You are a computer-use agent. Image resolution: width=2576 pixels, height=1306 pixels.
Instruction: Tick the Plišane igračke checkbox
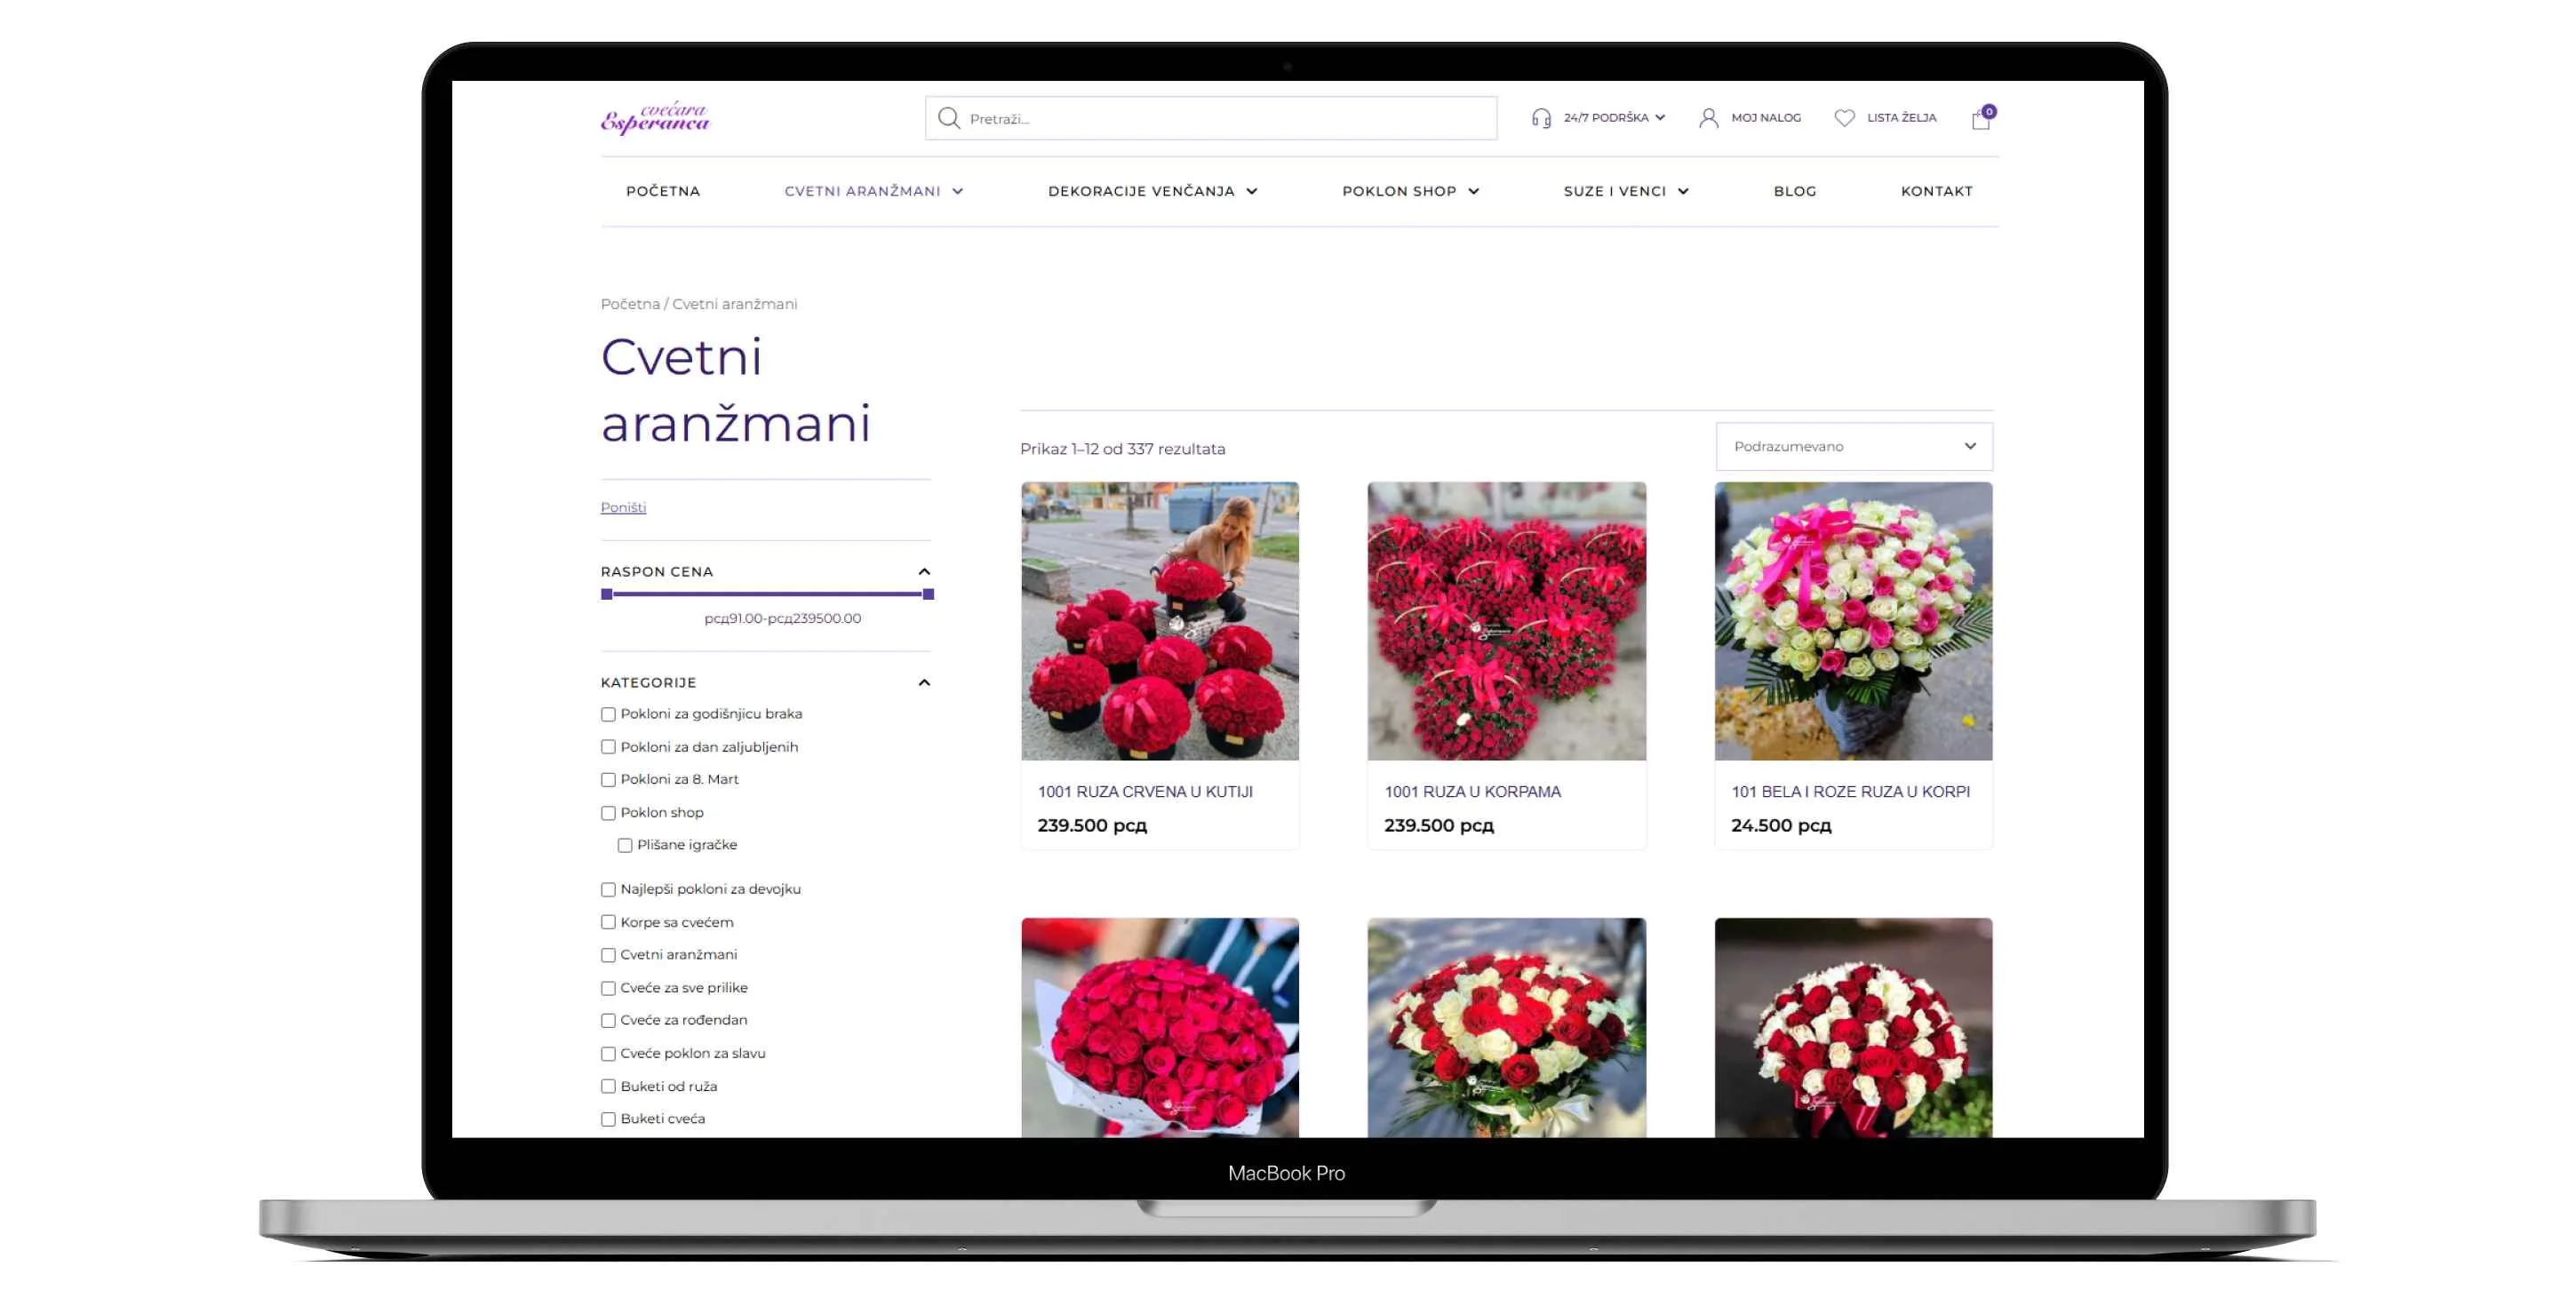625,845
